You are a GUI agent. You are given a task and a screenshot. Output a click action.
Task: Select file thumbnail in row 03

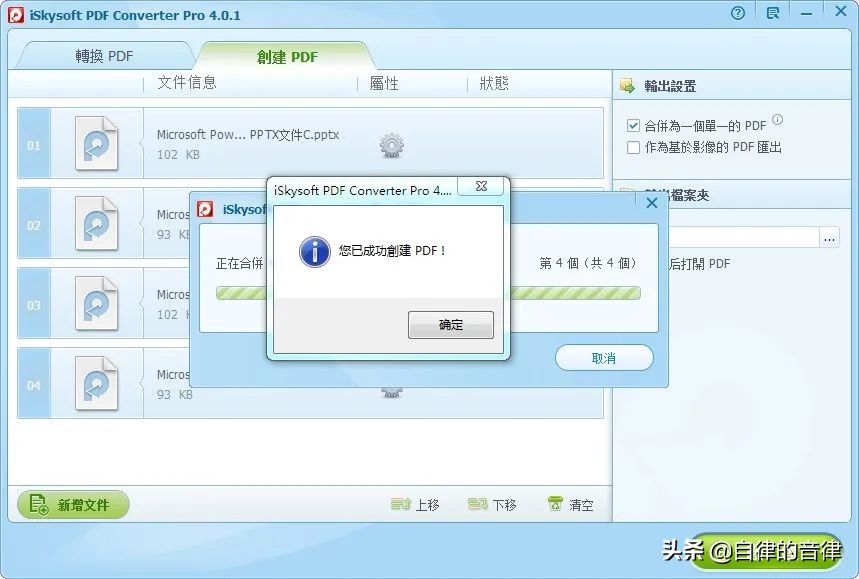(x=96, y=303)
